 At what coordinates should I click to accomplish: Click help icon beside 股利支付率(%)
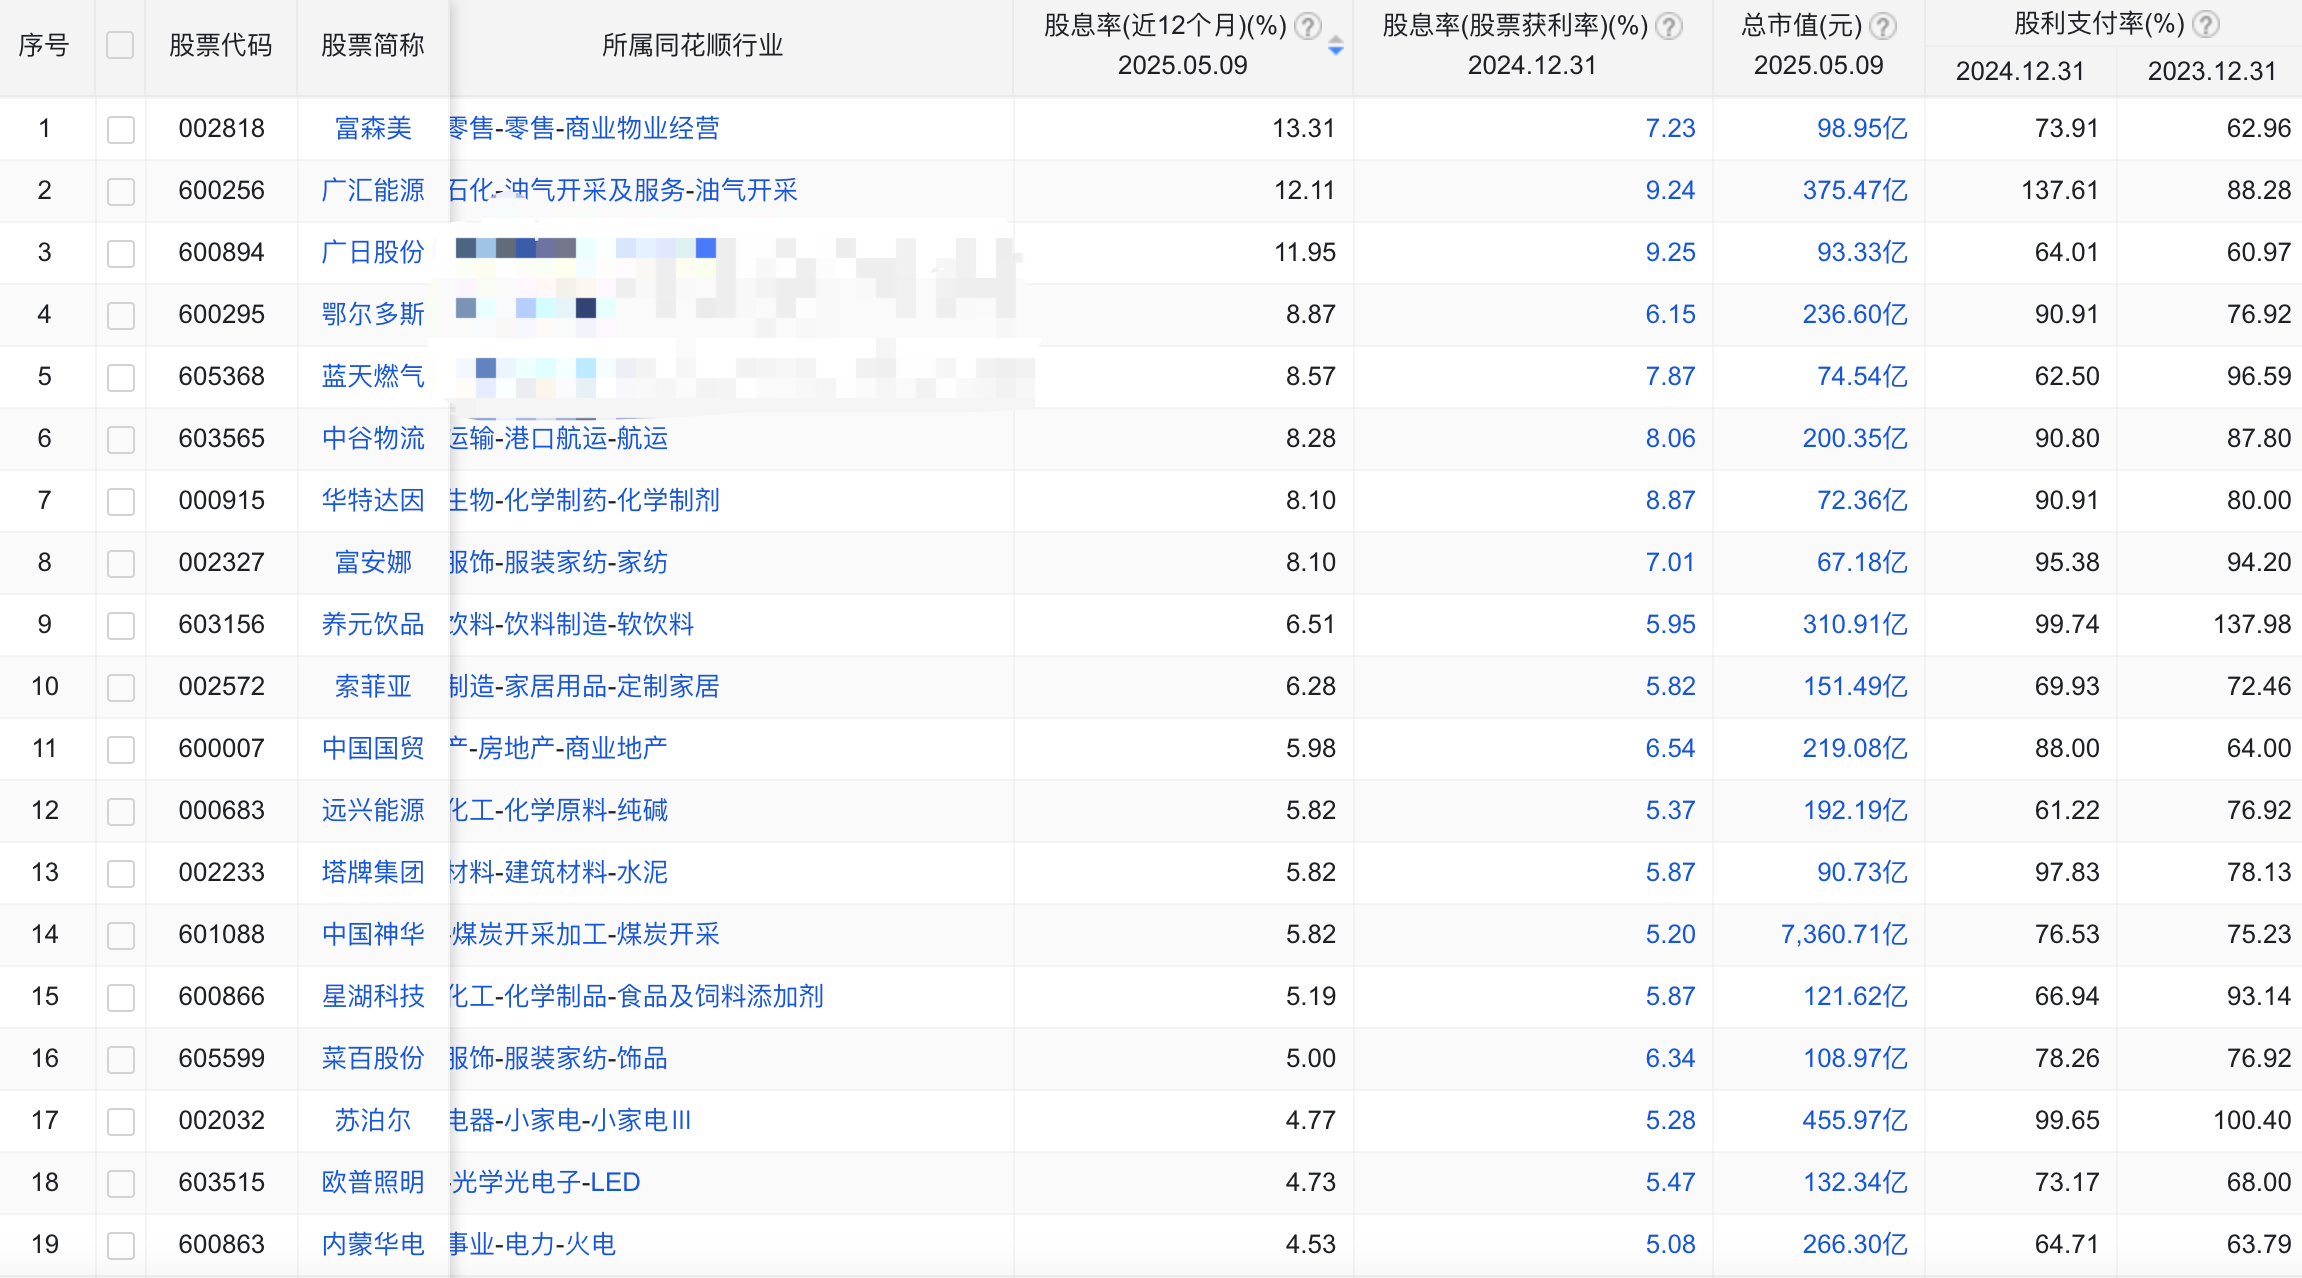(x=2205, y=23)
